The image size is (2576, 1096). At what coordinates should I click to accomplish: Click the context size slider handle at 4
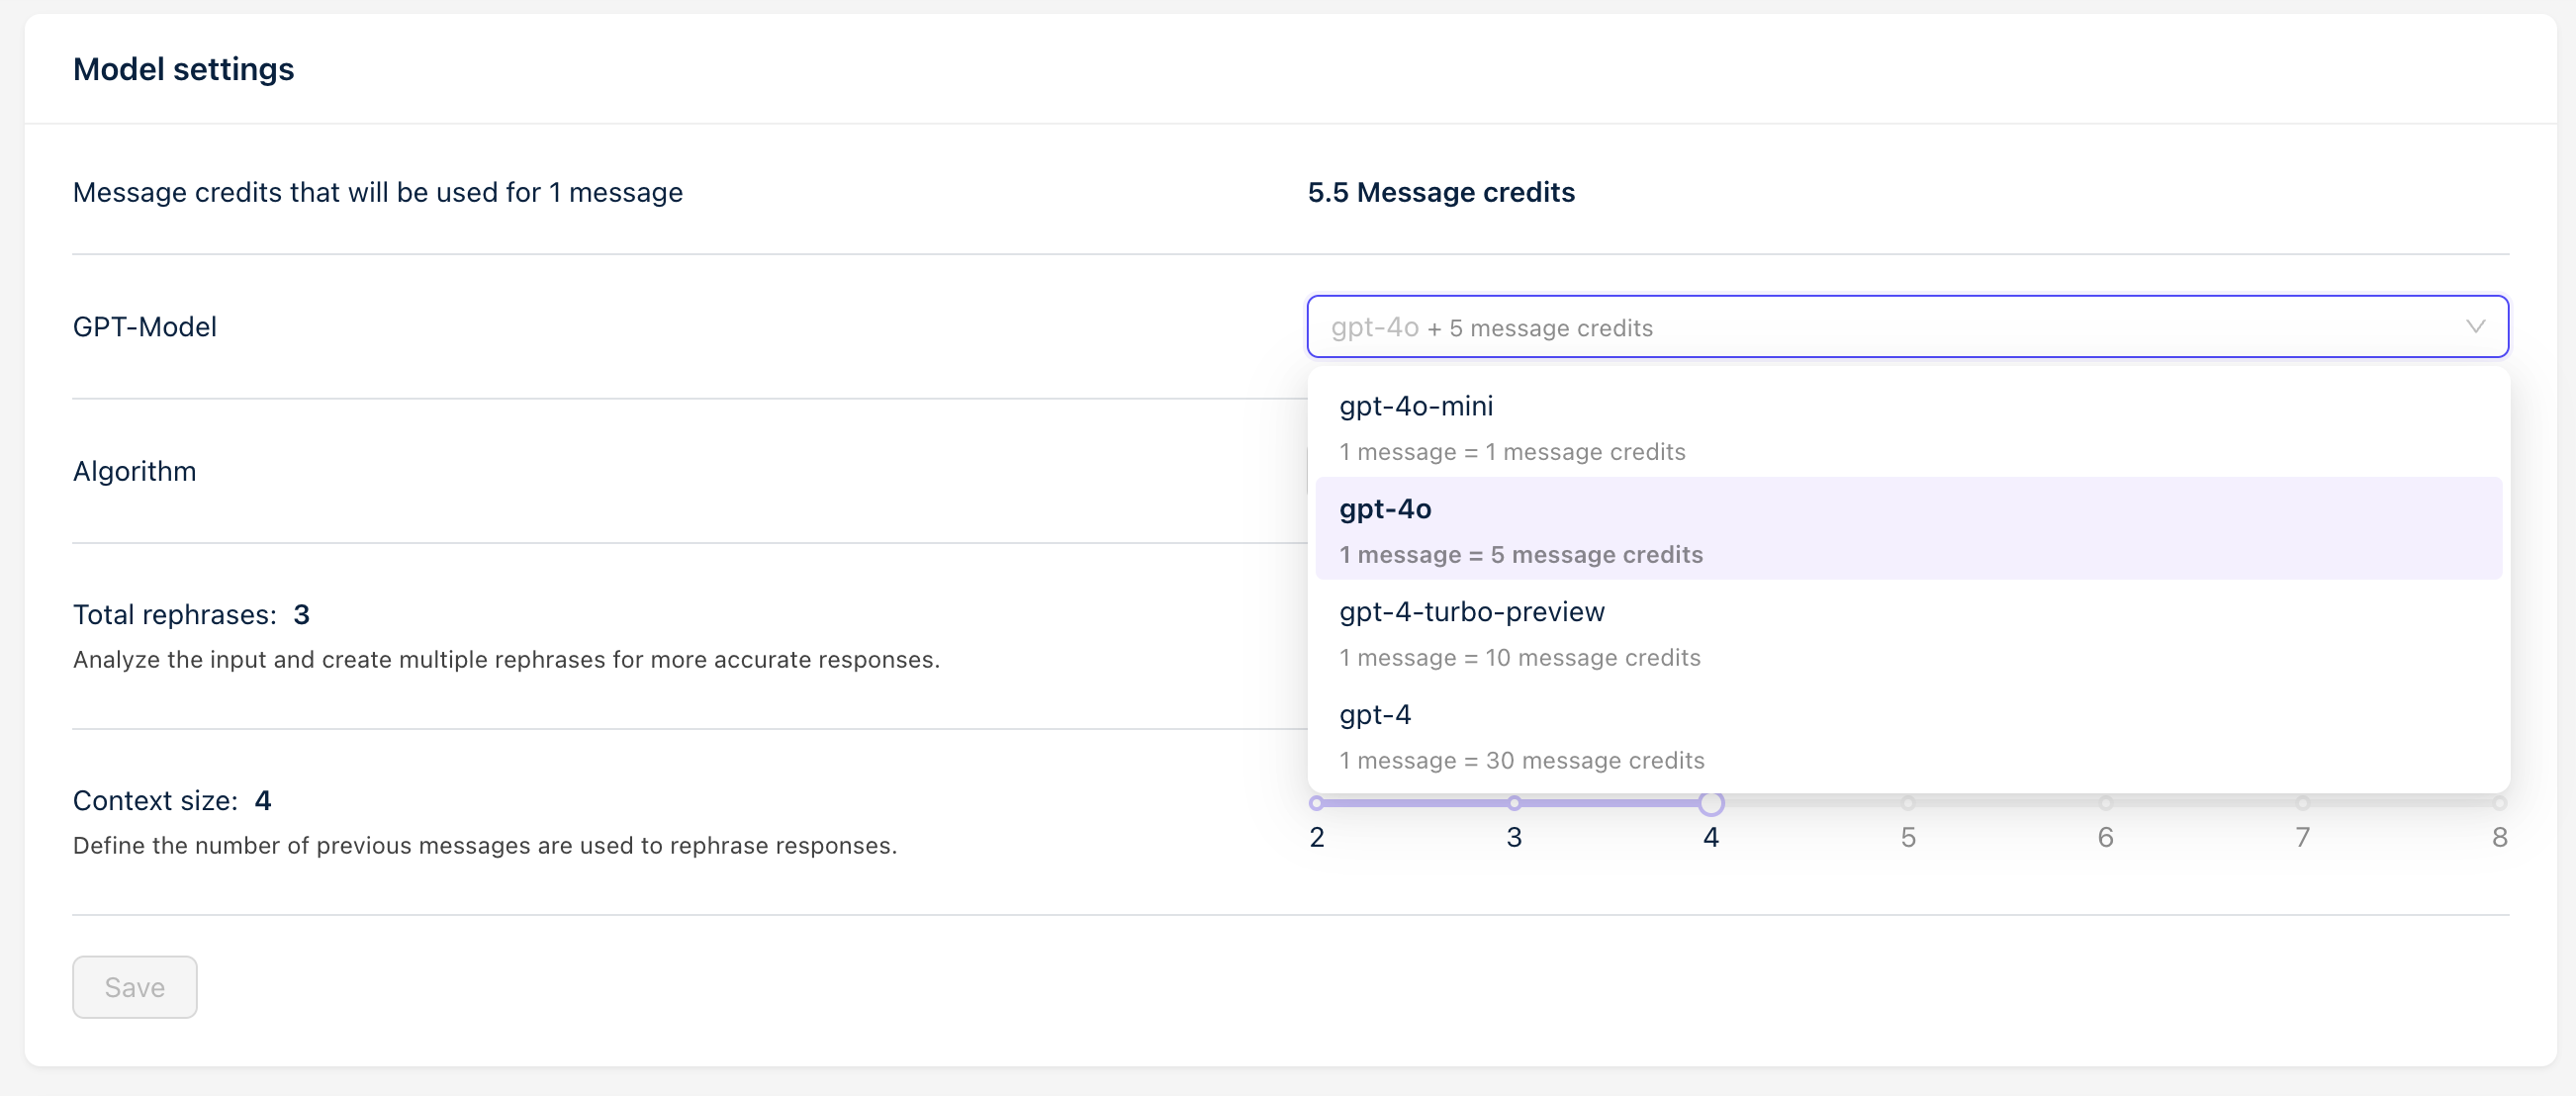coord(1711,803)
